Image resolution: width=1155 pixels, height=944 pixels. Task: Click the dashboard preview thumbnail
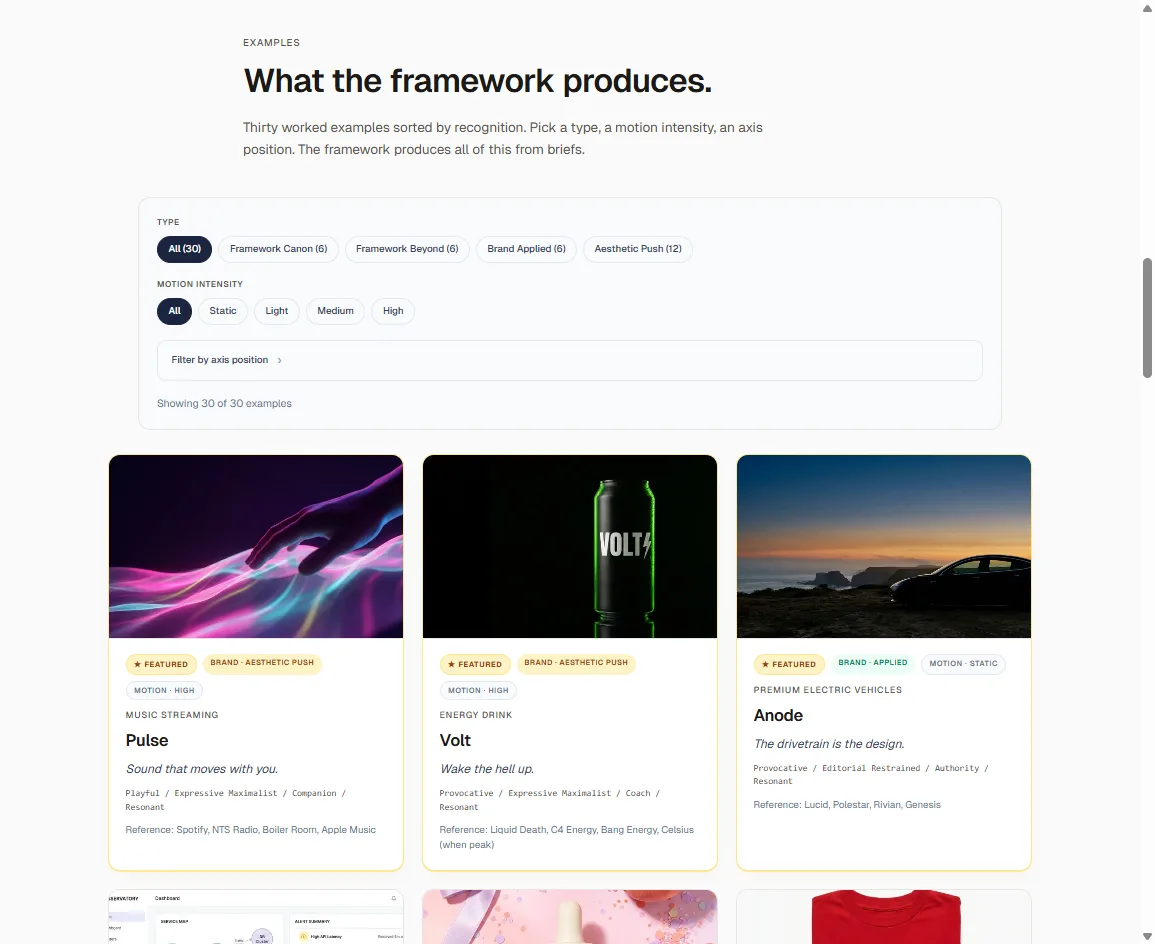[x=256, y=917]
